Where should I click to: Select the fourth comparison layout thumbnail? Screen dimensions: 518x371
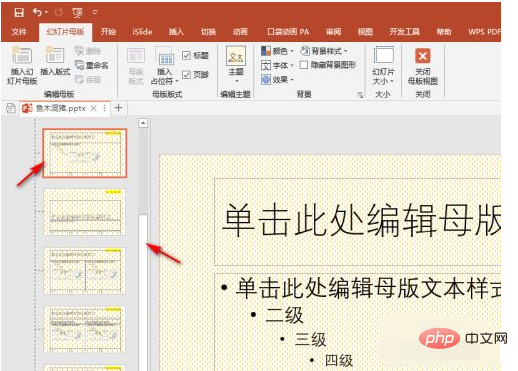coord(85,330)
